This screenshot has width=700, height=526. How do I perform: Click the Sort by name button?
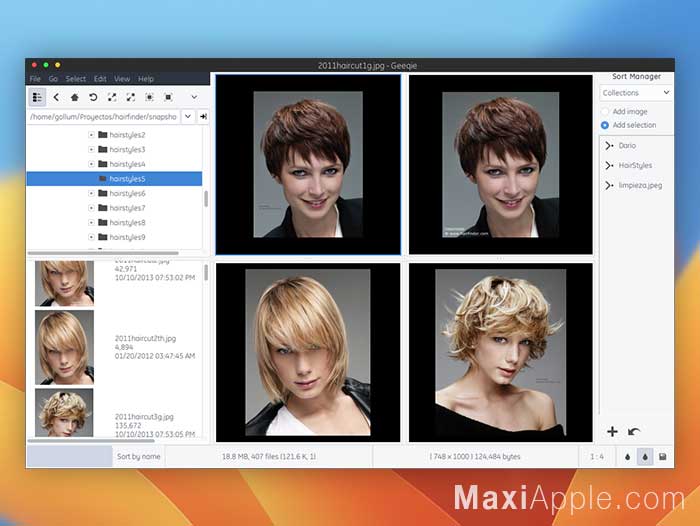pyautogui.click(x=138, y=456)
